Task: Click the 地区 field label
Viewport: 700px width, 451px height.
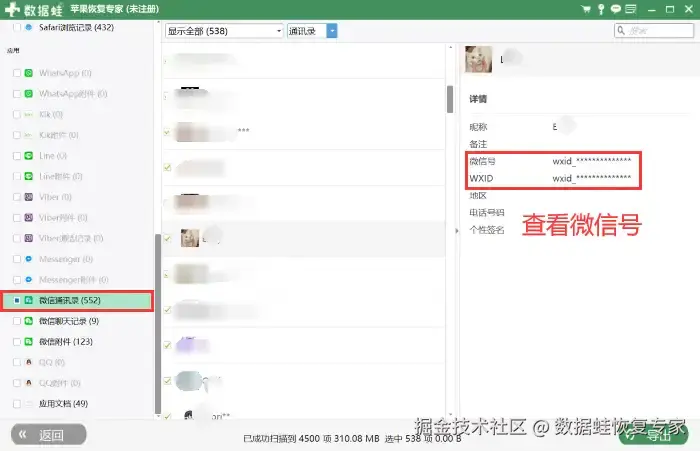Action: click(478, 196)
